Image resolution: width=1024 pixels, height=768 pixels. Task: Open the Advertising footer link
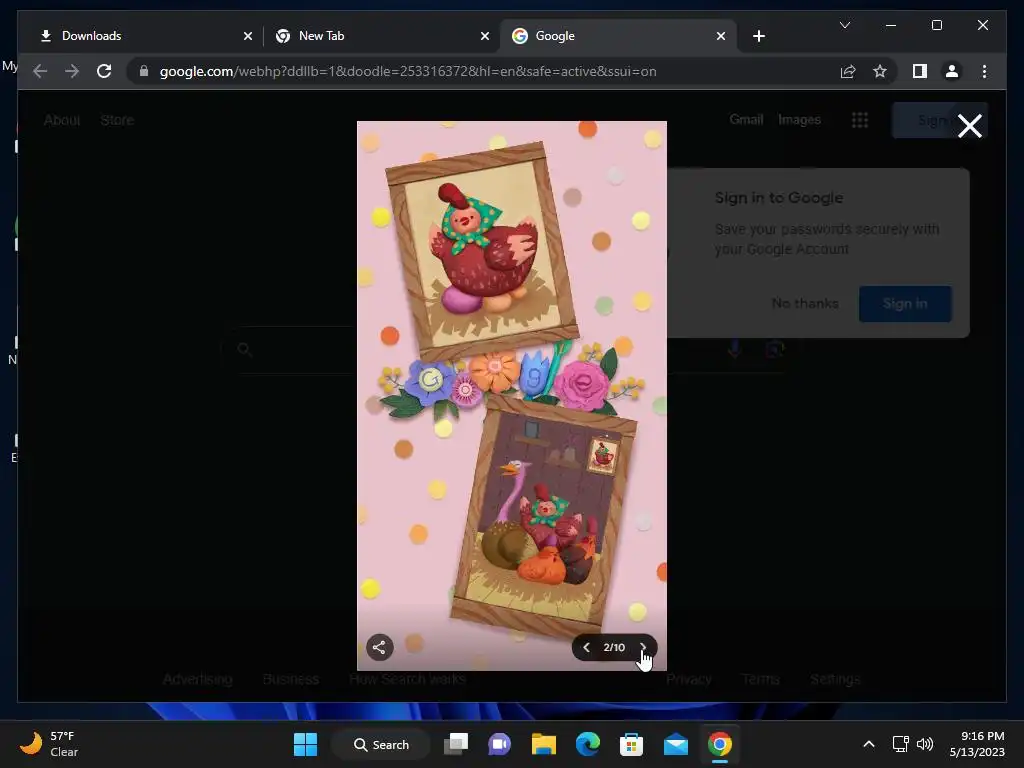tap(197, 679)
